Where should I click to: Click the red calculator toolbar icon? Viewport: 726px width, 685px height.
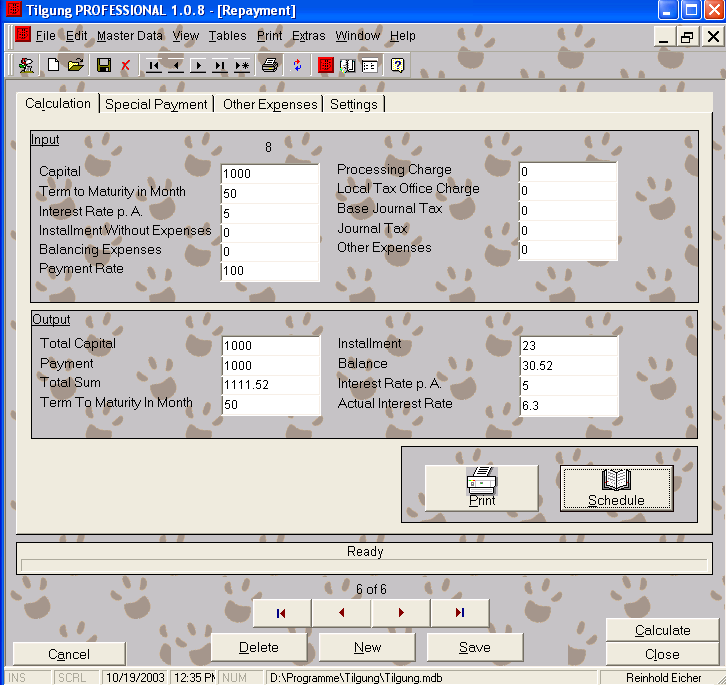tap(325, 66)
